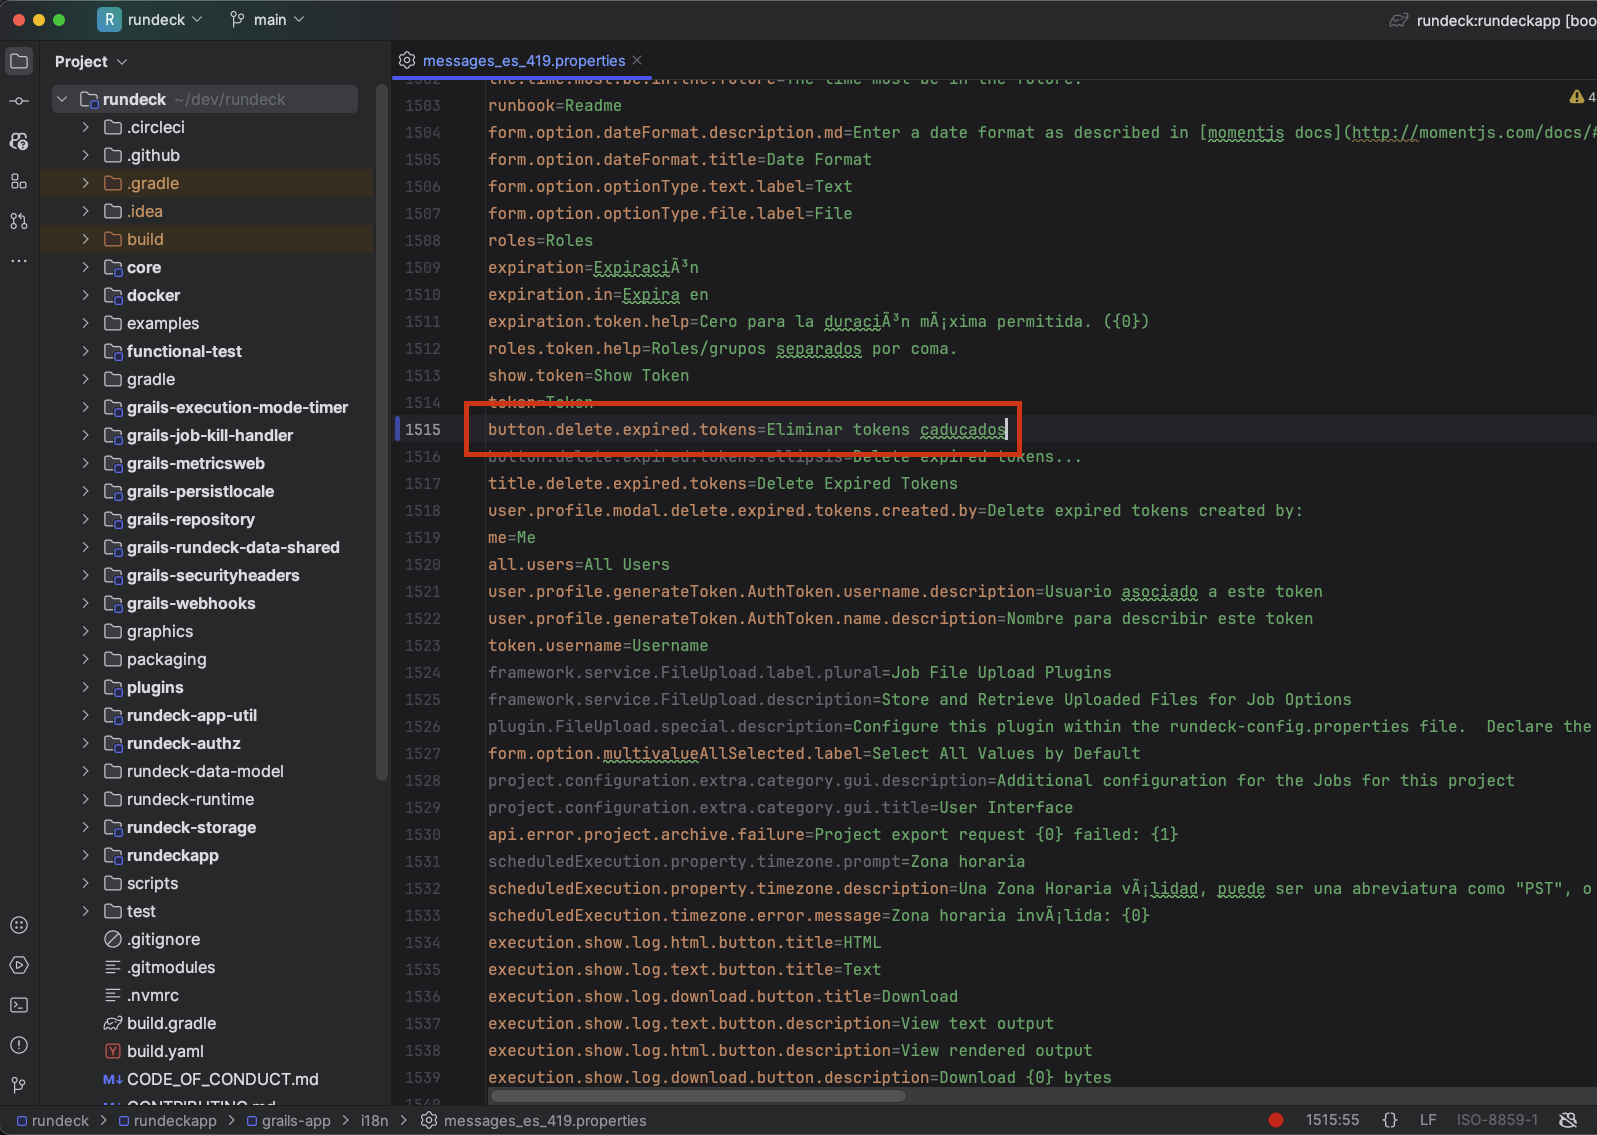Screen dimensions: 1597x1135
Task: Click the project tree vertical scrollbar
Action: [381, 430]
